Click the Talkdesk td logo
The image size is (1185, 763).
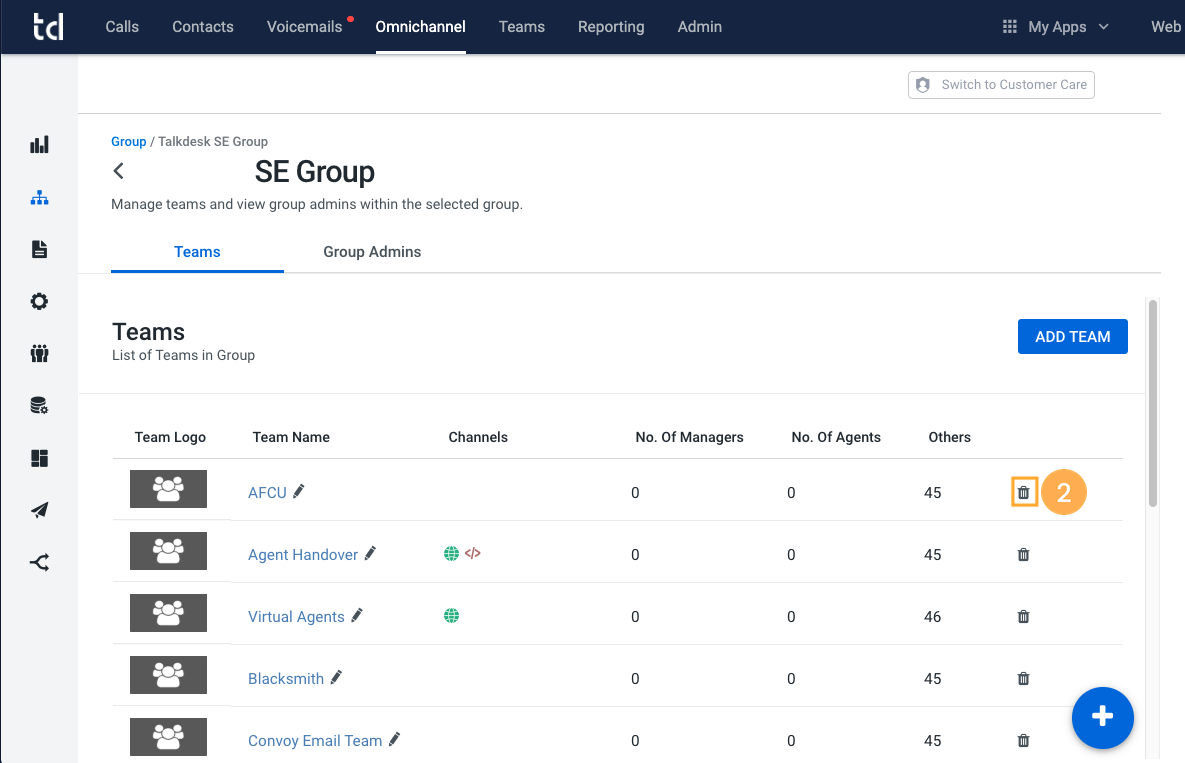coord(48,26)
